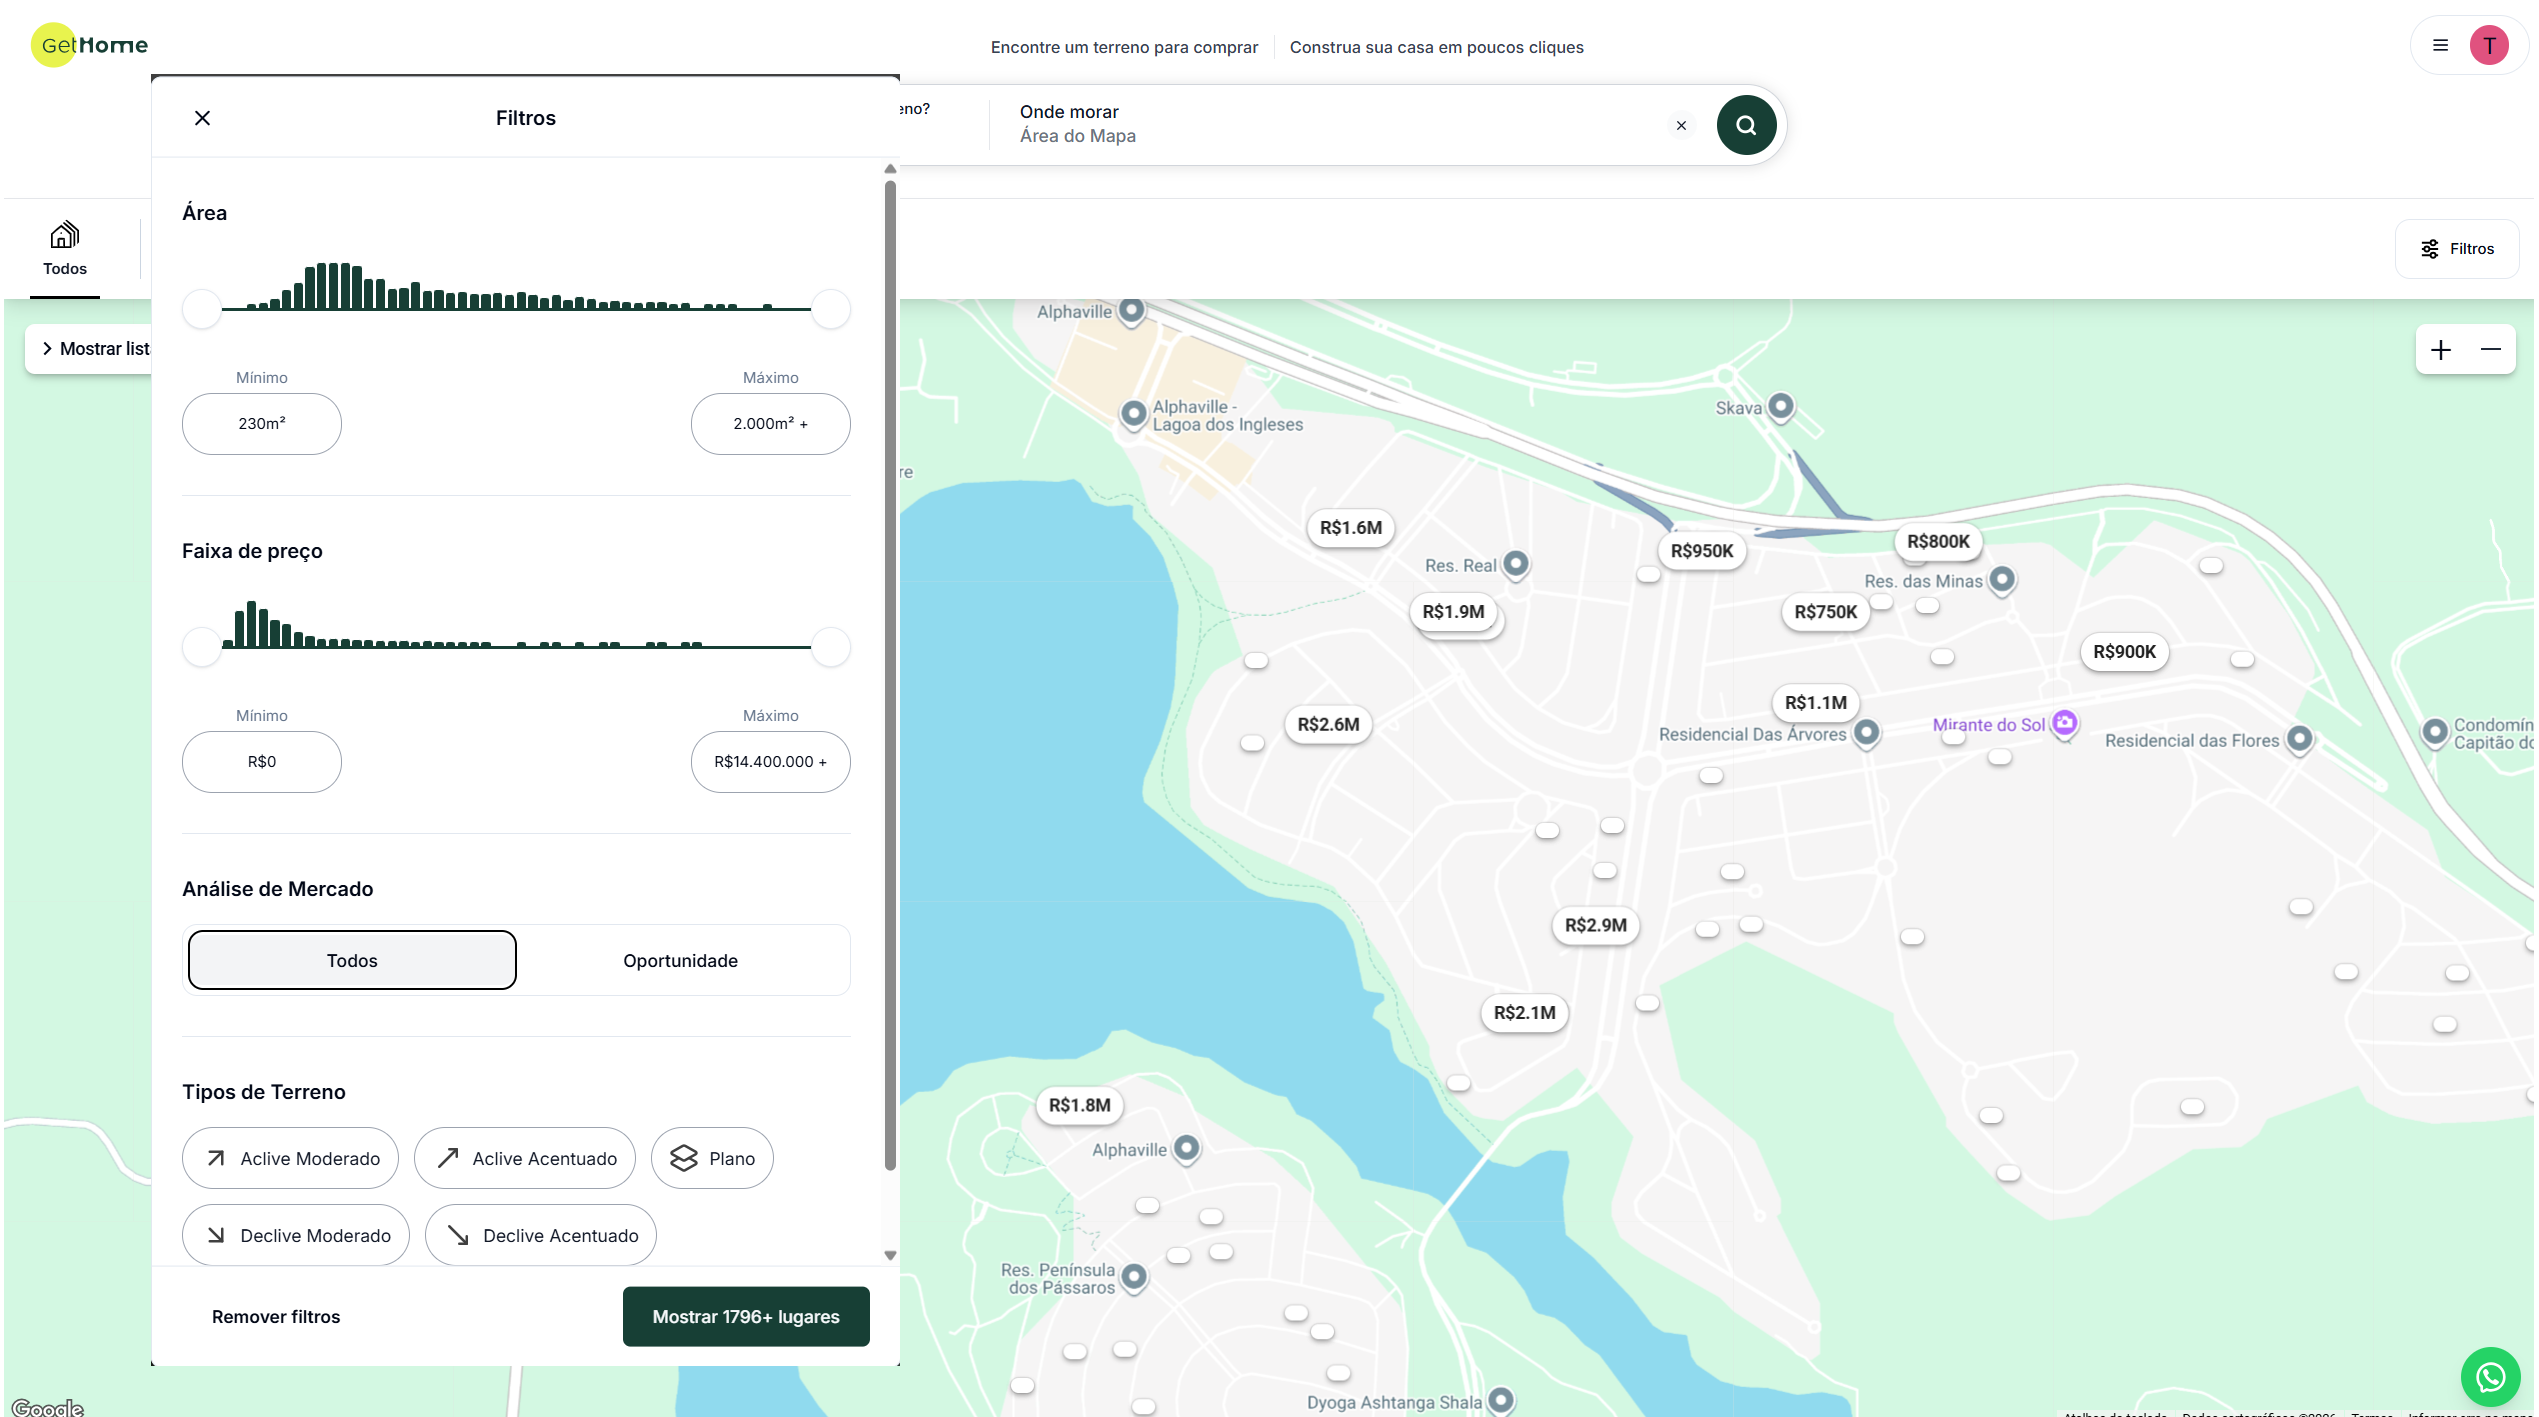Clear the Onde morar search field
2539x1417 pixels.
click(1681, 126)
